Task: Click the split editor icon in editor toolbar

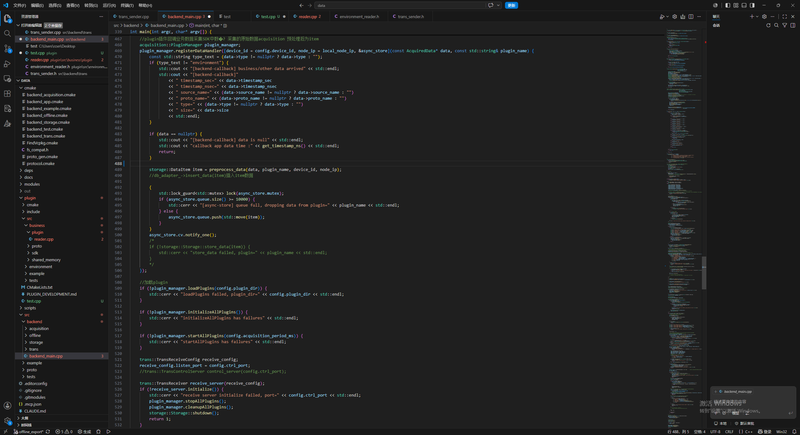Action: pos(691,16)
